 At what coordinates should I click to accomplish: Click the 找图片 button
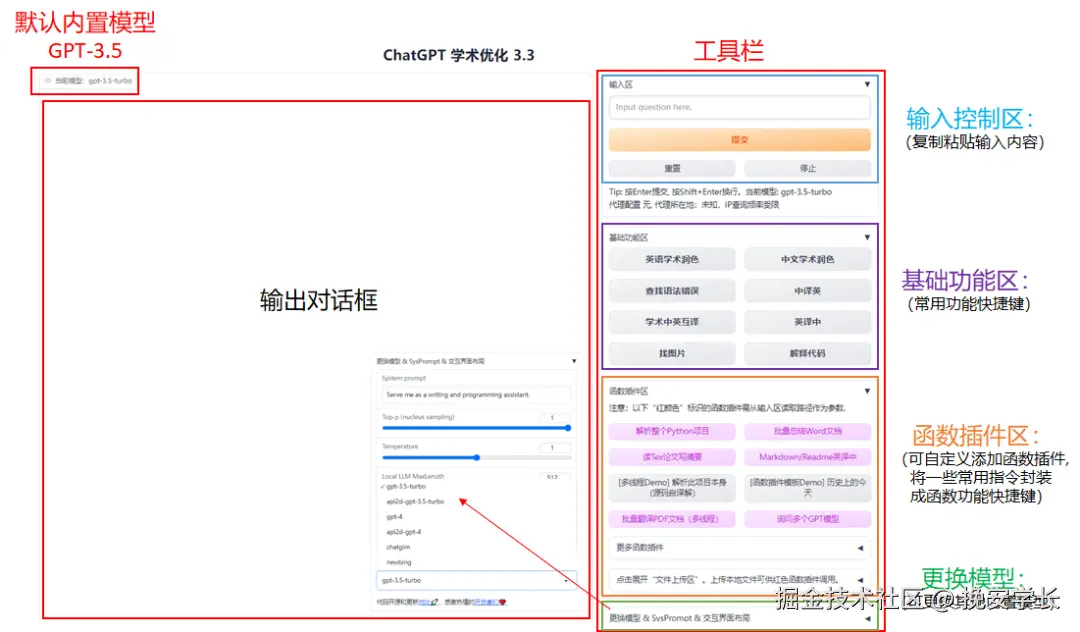672,353
